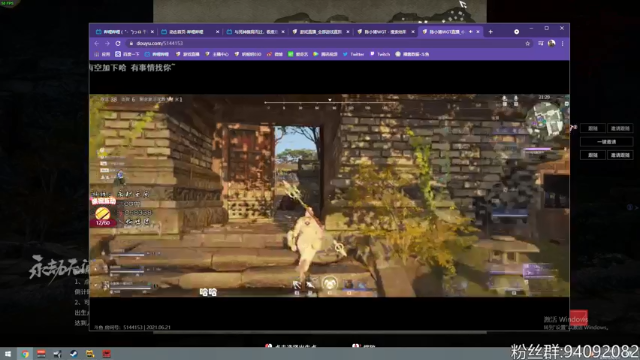The image size is (640, 360).
Task: Go back with the browser back arrow
Action: [x=97, y=43]
